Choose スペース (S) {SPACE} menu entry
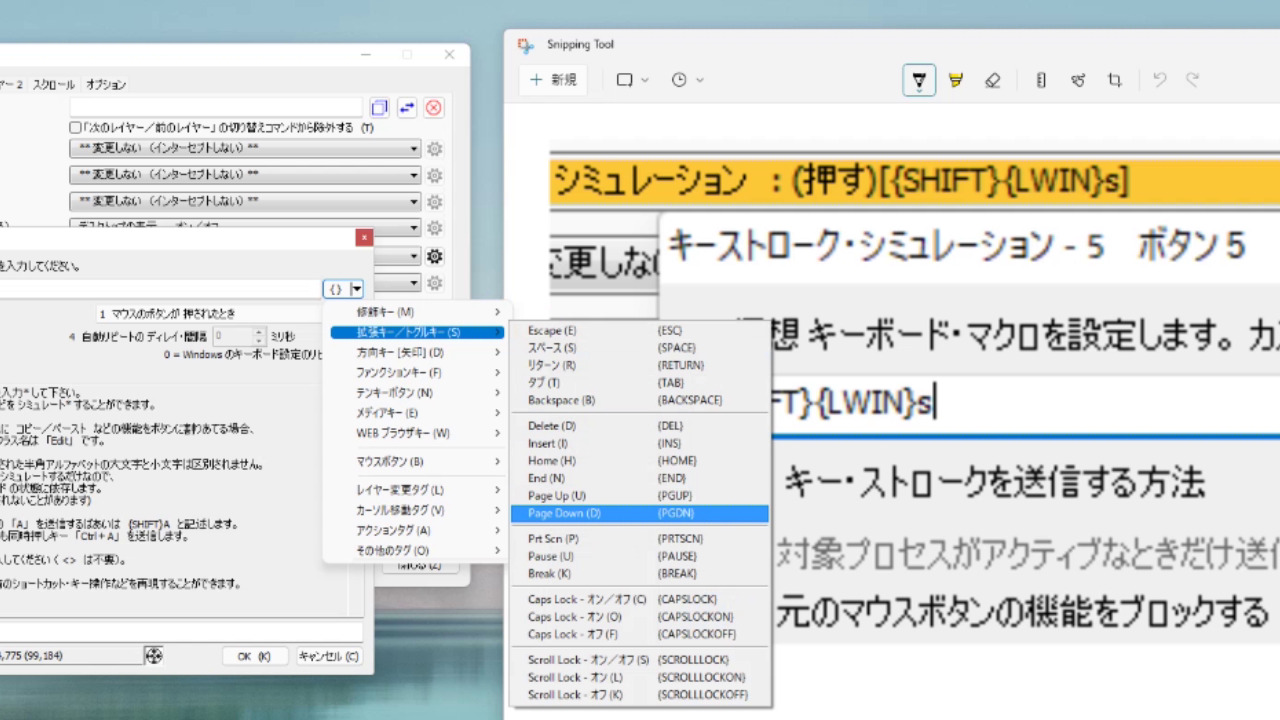 [x=640, y=348]
